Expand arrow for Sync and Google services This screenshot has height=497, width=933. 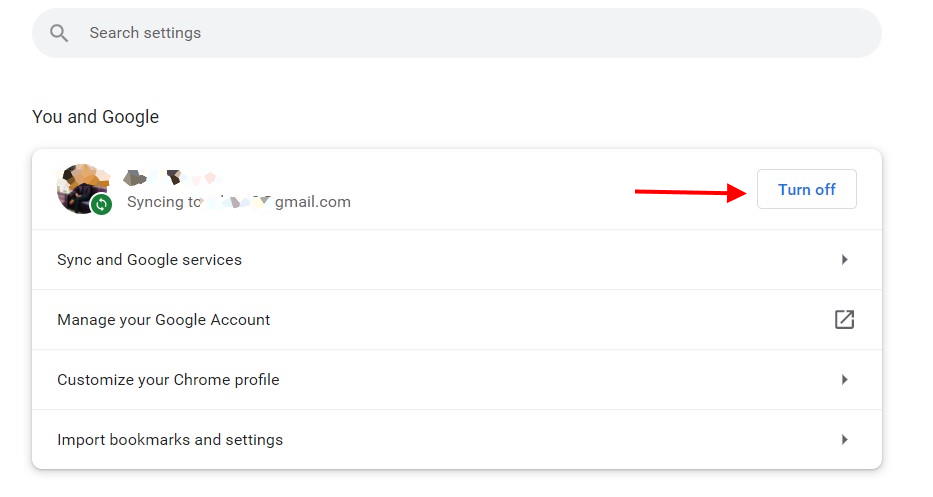844,260
